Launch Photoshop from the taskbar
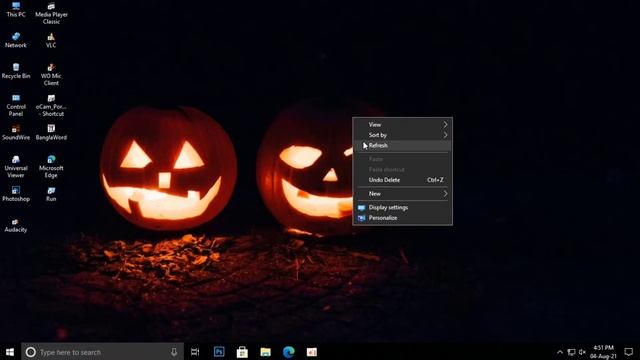 (x=219, y=352)
